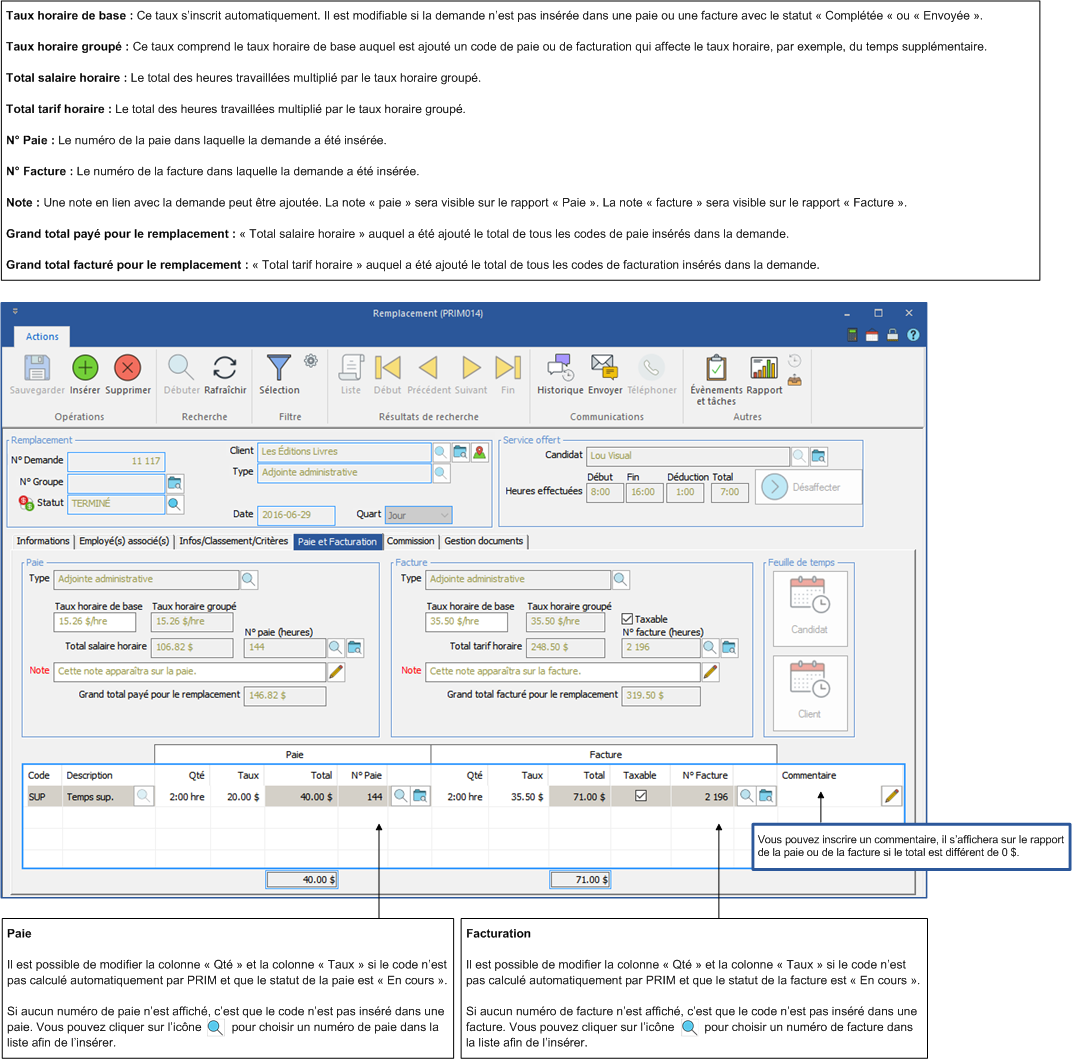This screenshot has height=1059, width=1072.
Task: Open help with the question mark icon
Action: tap(913, 335)
